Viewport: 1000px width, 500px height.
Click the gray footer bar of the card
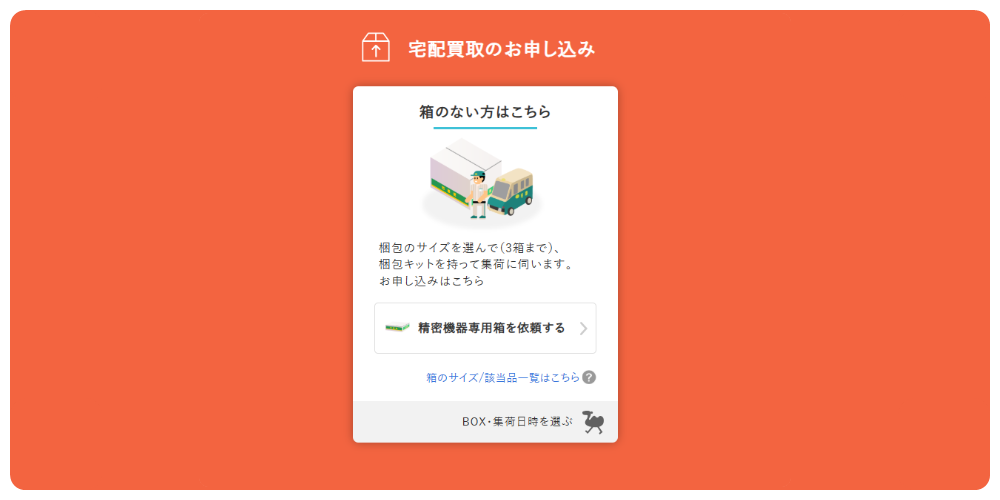[x=485, y=422]
